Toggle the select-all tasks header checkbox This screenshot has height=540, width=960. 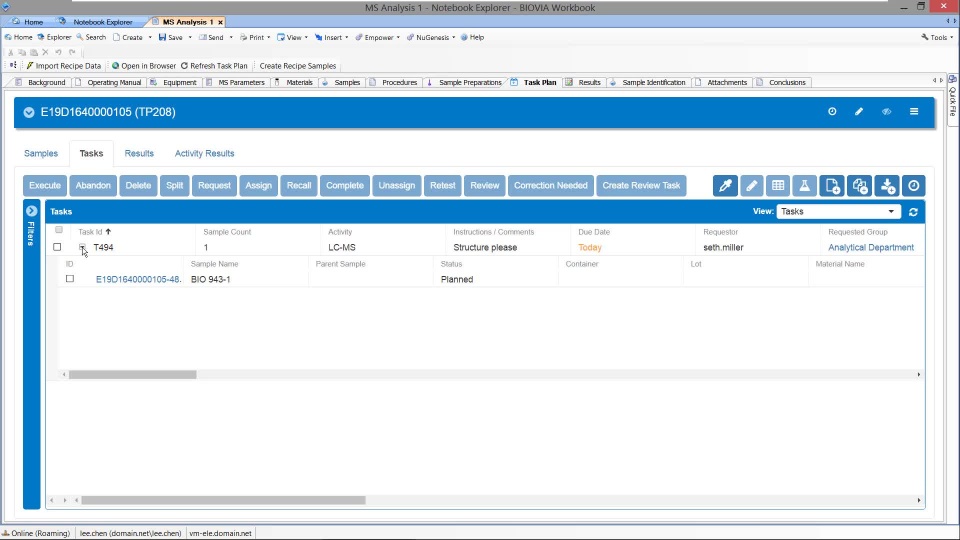coord(59,230)
